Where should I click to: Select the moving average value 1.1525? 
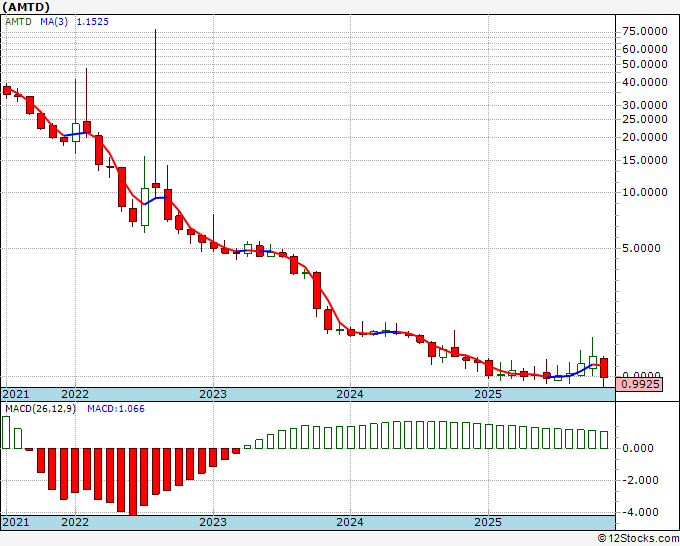click(93, 22)
